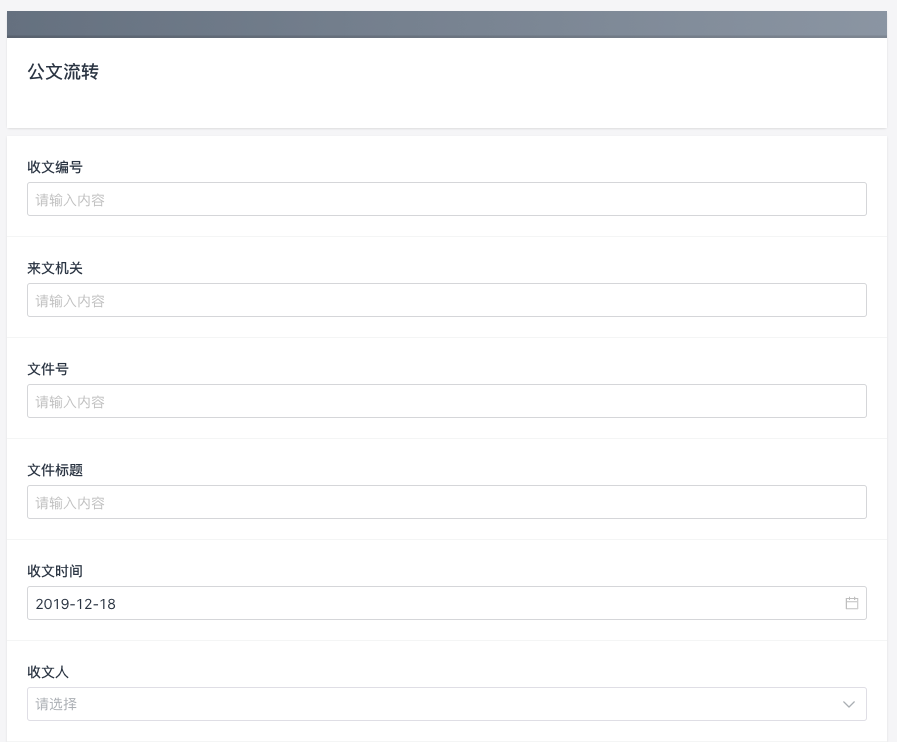This screenshot has height=742, width=897.
Task: Focus the 来文机关 text box
Action: pos(447,300)
